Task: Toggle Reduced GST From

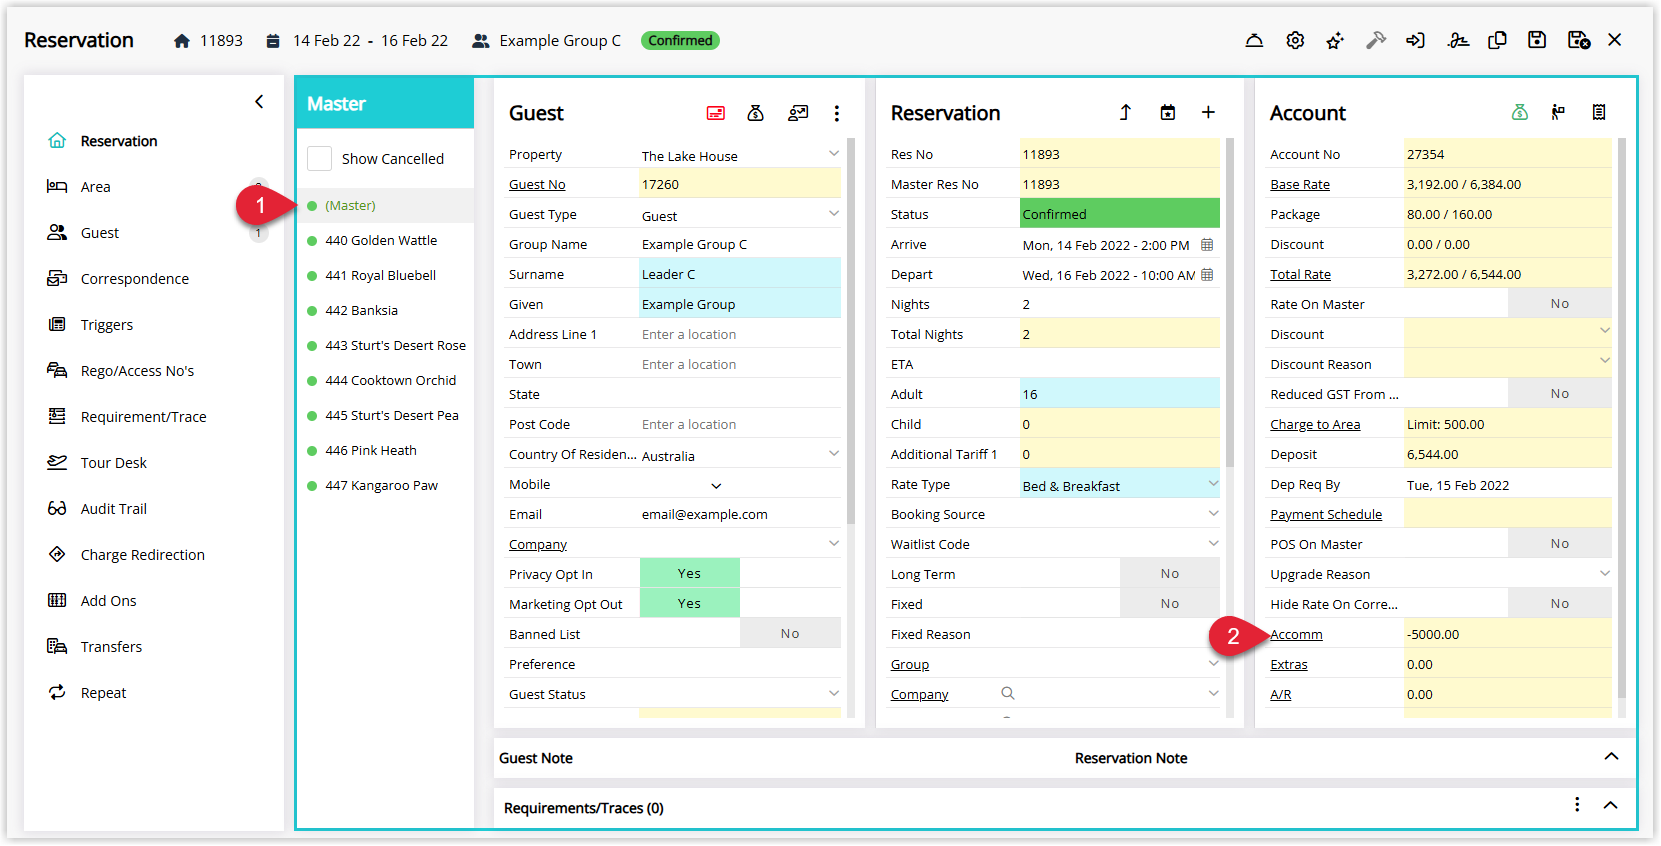Action: click(1559, 394)
